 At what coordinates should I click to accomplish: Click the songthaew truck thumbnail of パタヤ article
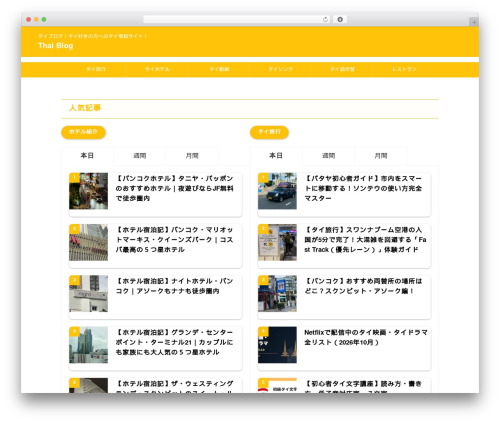click(277, 191)
